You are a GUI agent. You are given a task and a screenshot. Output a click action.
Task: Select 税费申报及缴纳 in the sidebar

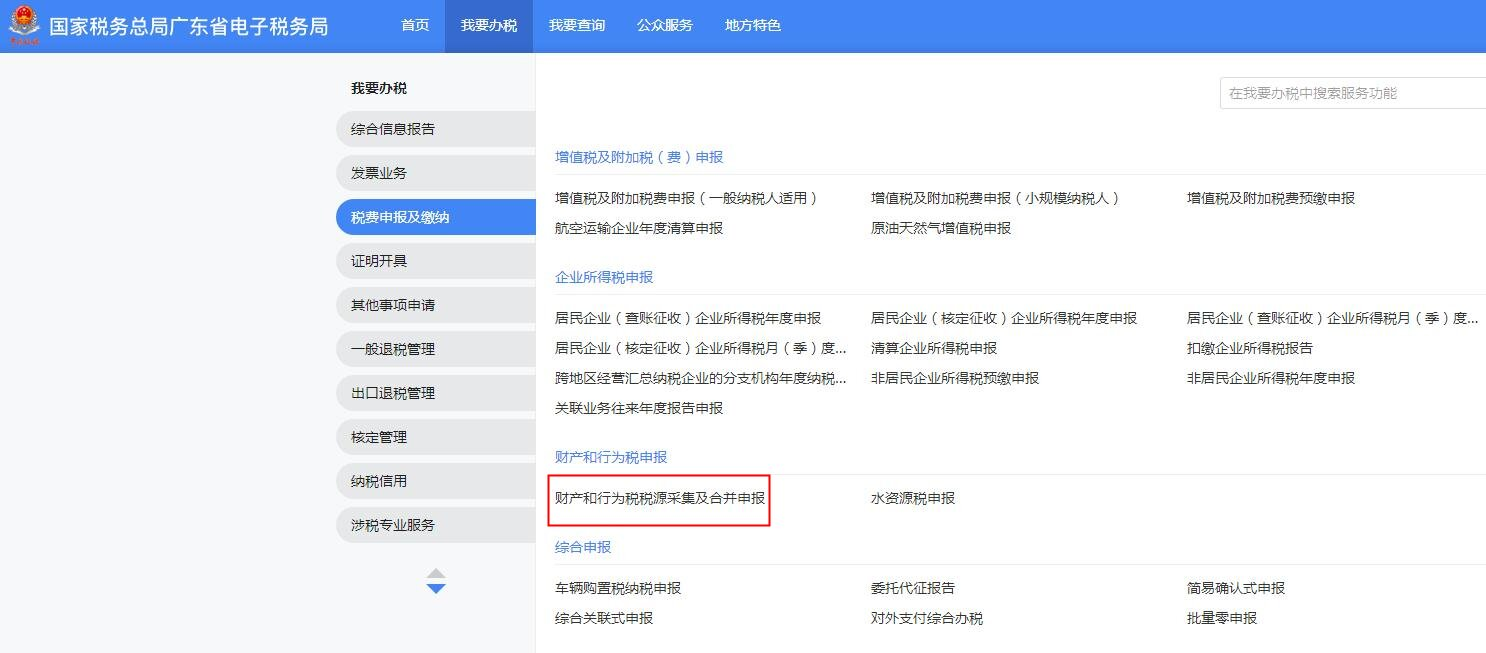point(436,217)
